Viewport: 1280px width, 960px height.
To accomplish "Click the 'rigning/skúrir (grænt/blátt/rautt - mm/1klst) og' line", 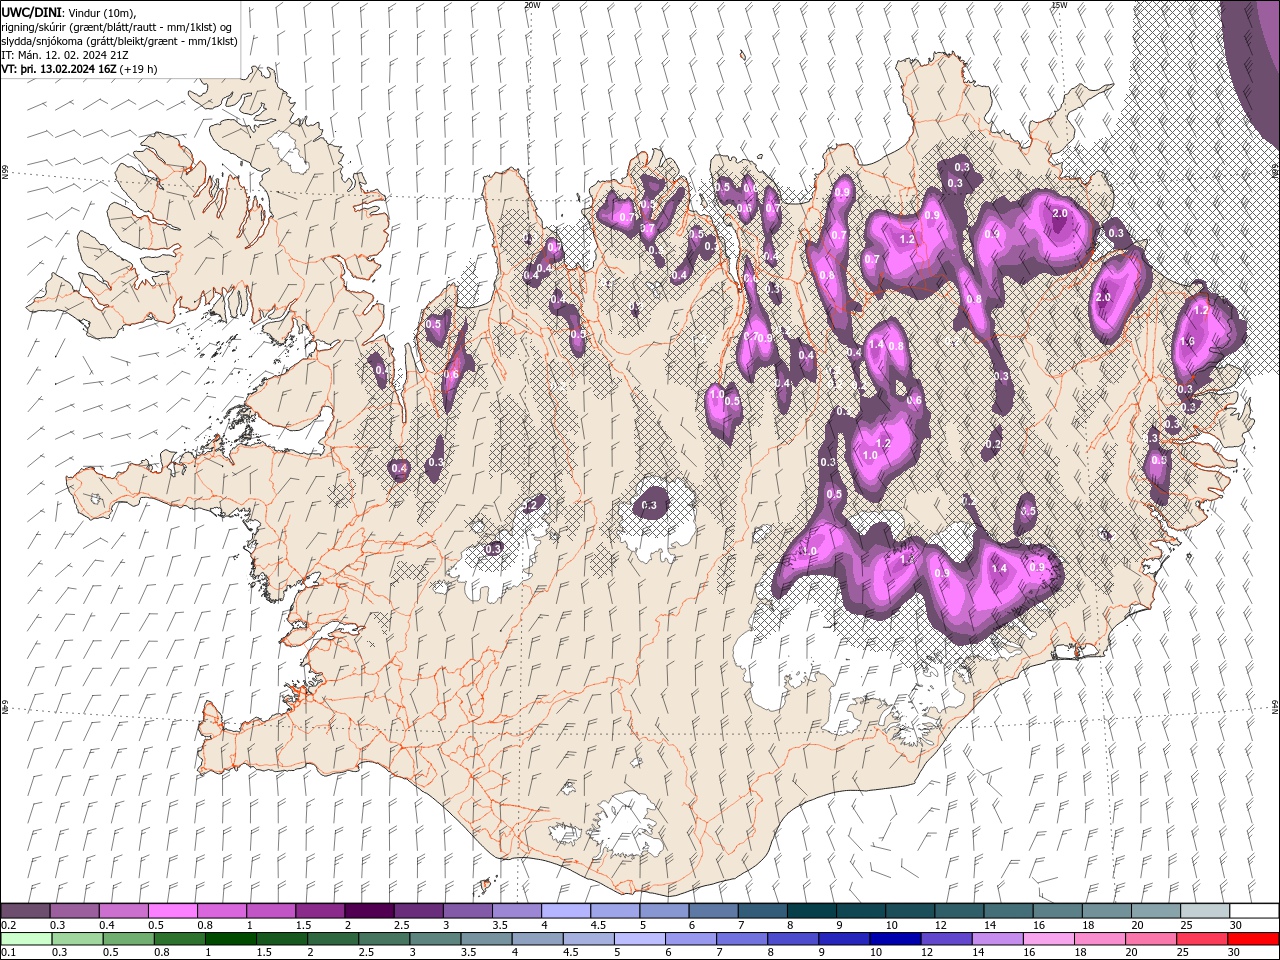I will tap(117, 26).
